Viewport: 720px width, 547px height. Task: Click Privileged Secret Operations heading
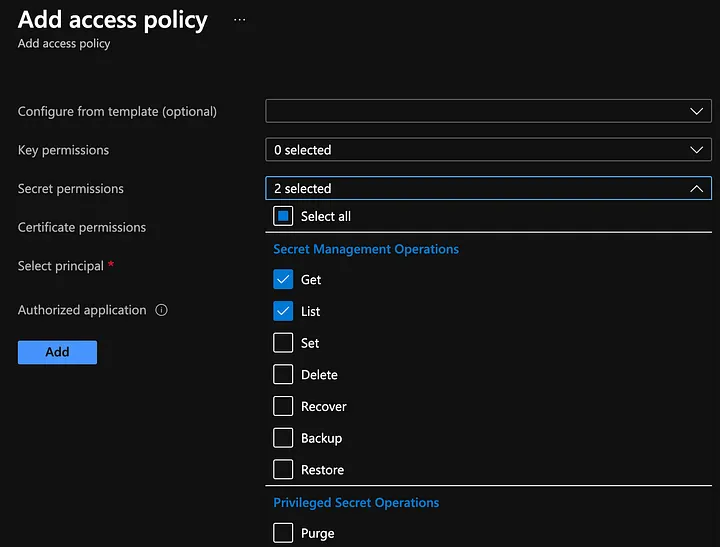pyautogui.click(x=356, y=502)
